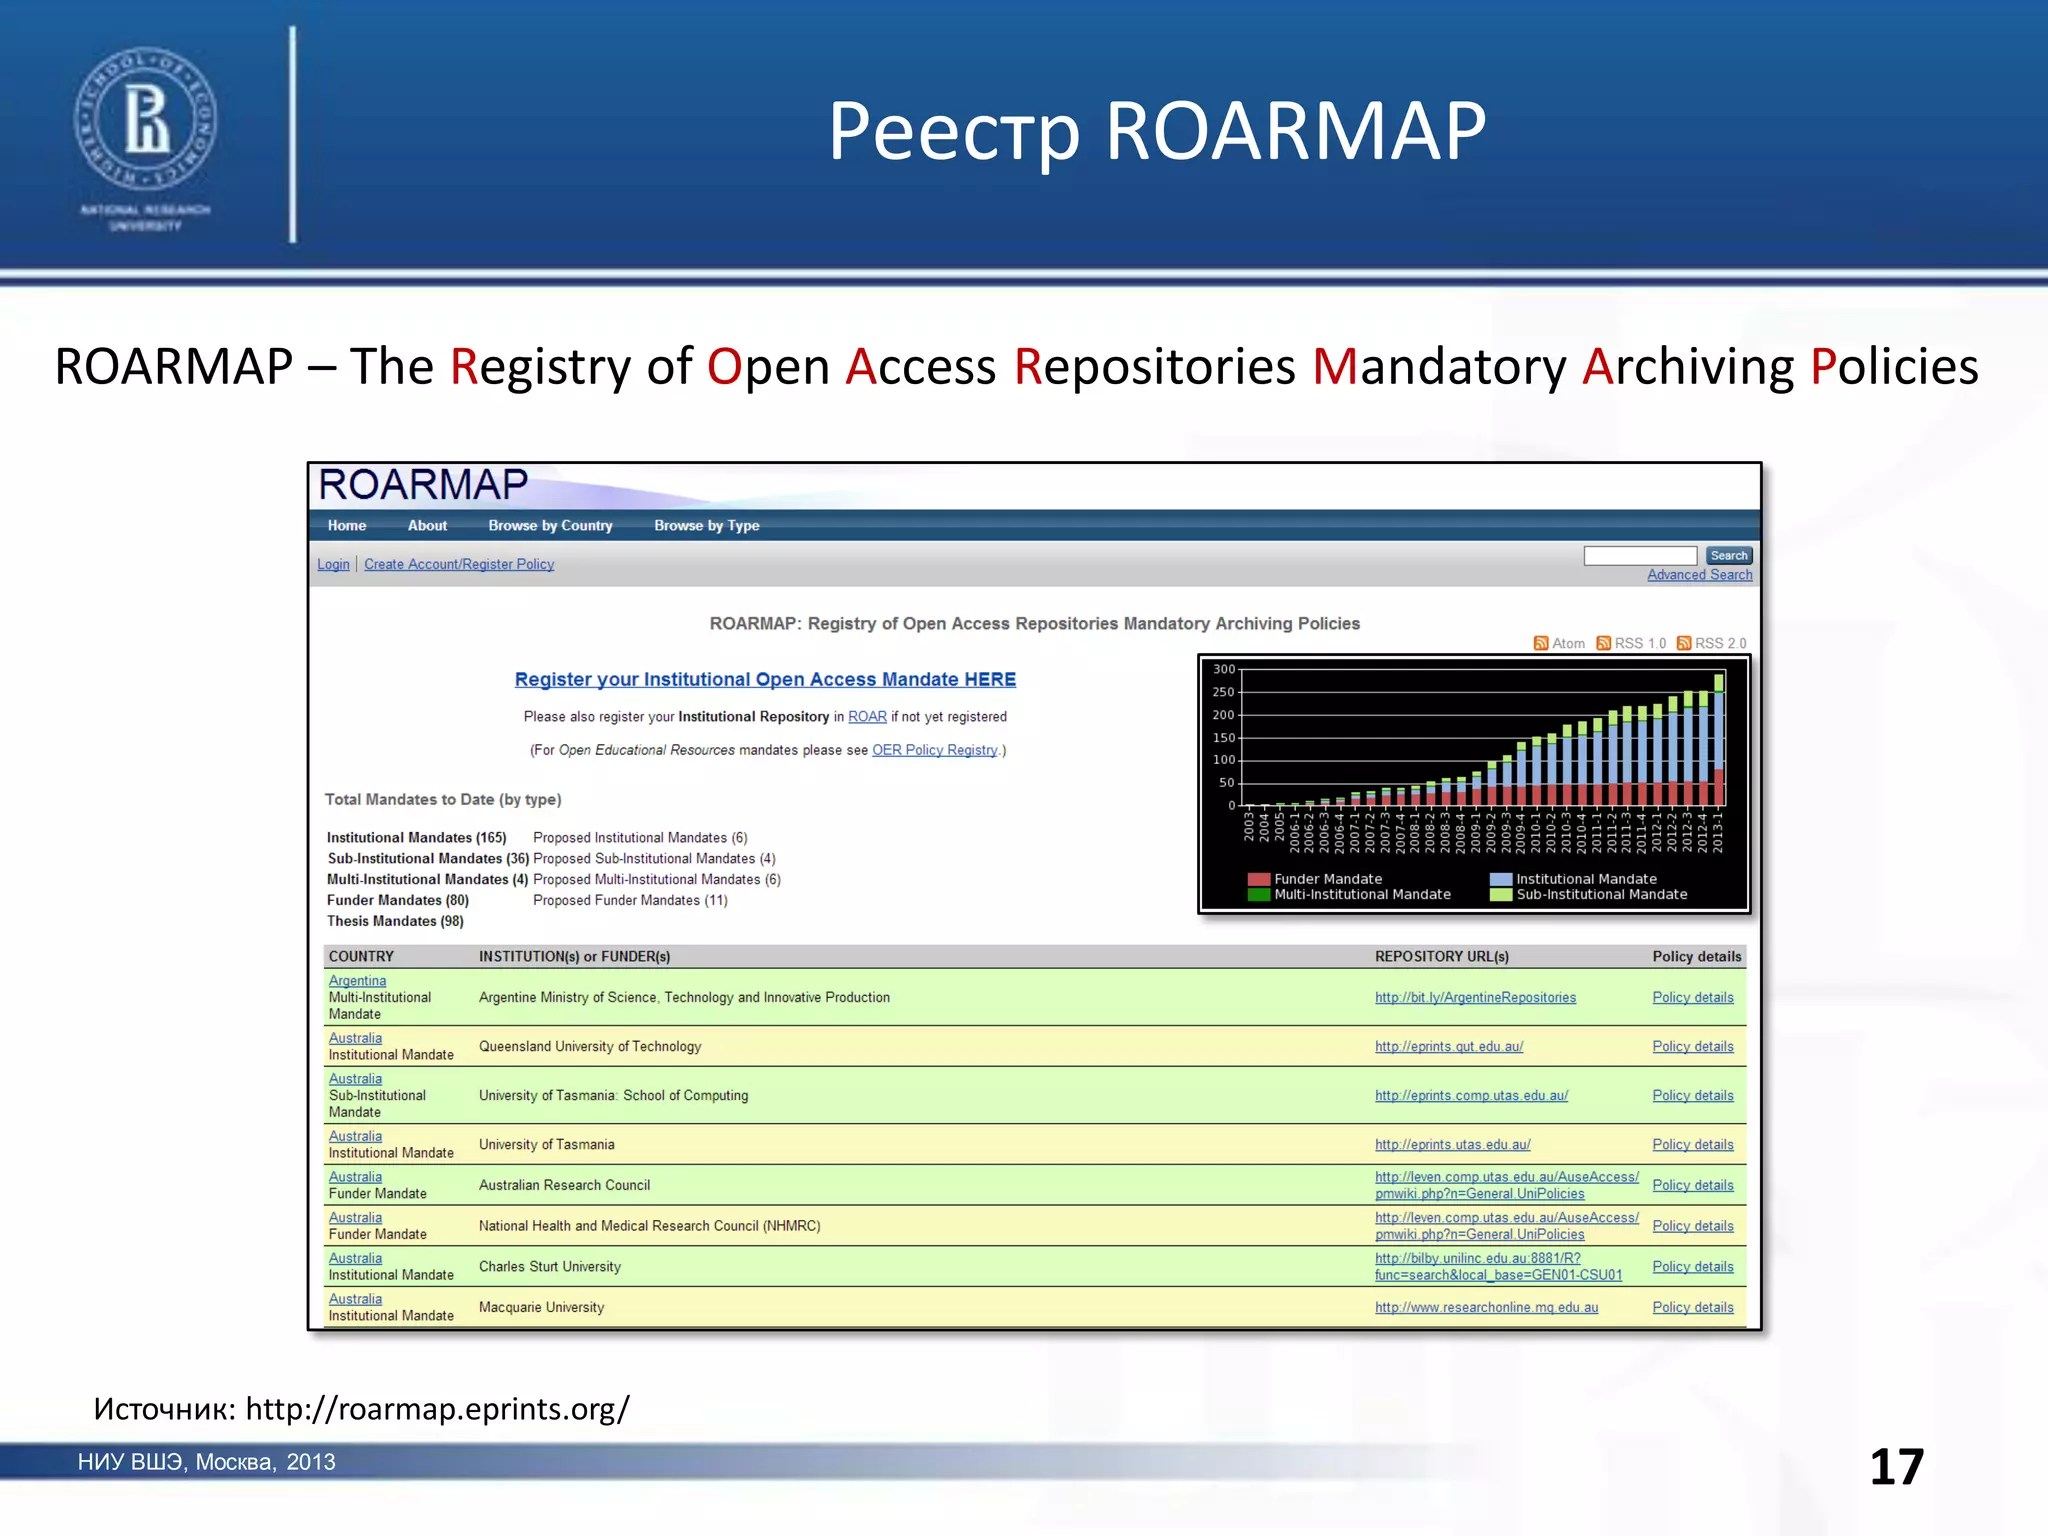Click the search text field

coord(1640,555)
